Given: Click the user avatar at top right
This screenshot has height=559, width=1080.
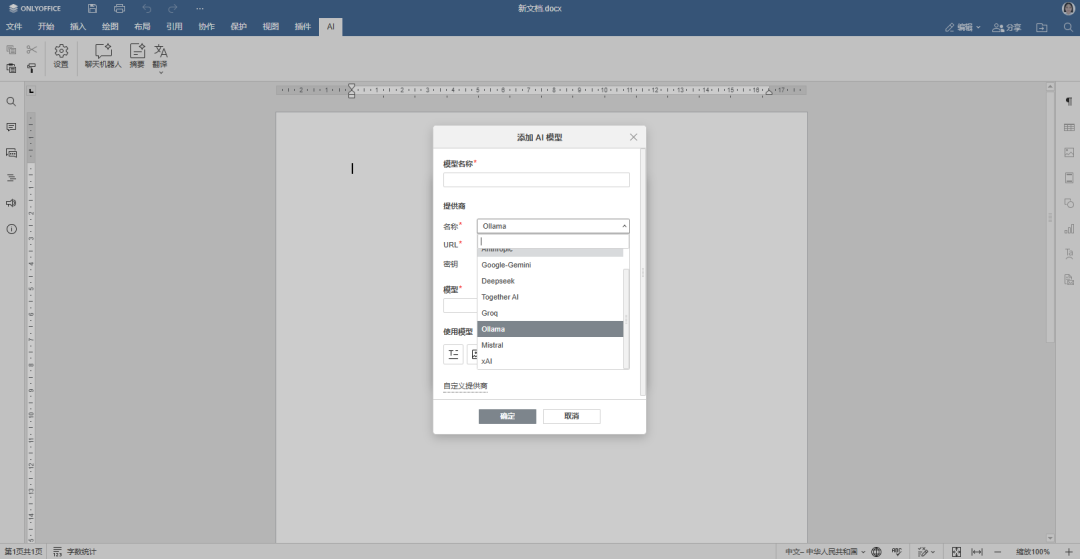Looking at the screenshot, I should click(x=1069, y=8).
